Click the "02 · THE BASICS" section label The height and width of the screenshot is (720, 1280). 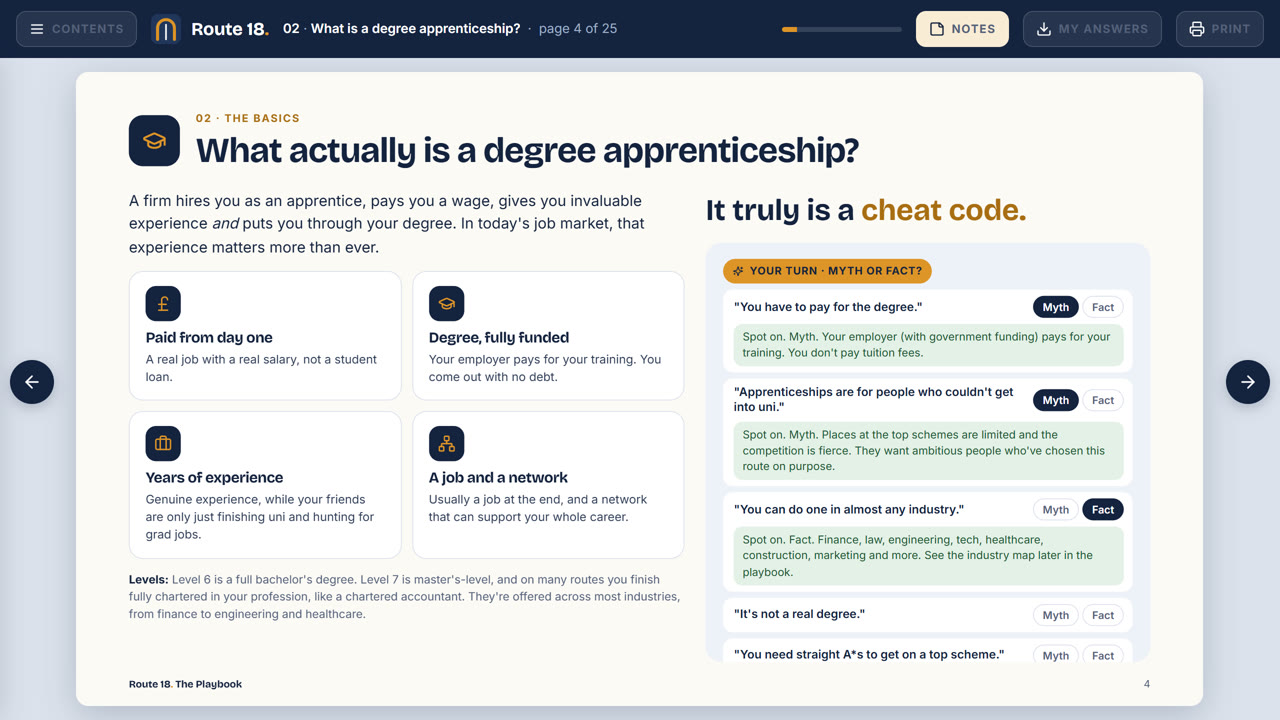point(248,118)
